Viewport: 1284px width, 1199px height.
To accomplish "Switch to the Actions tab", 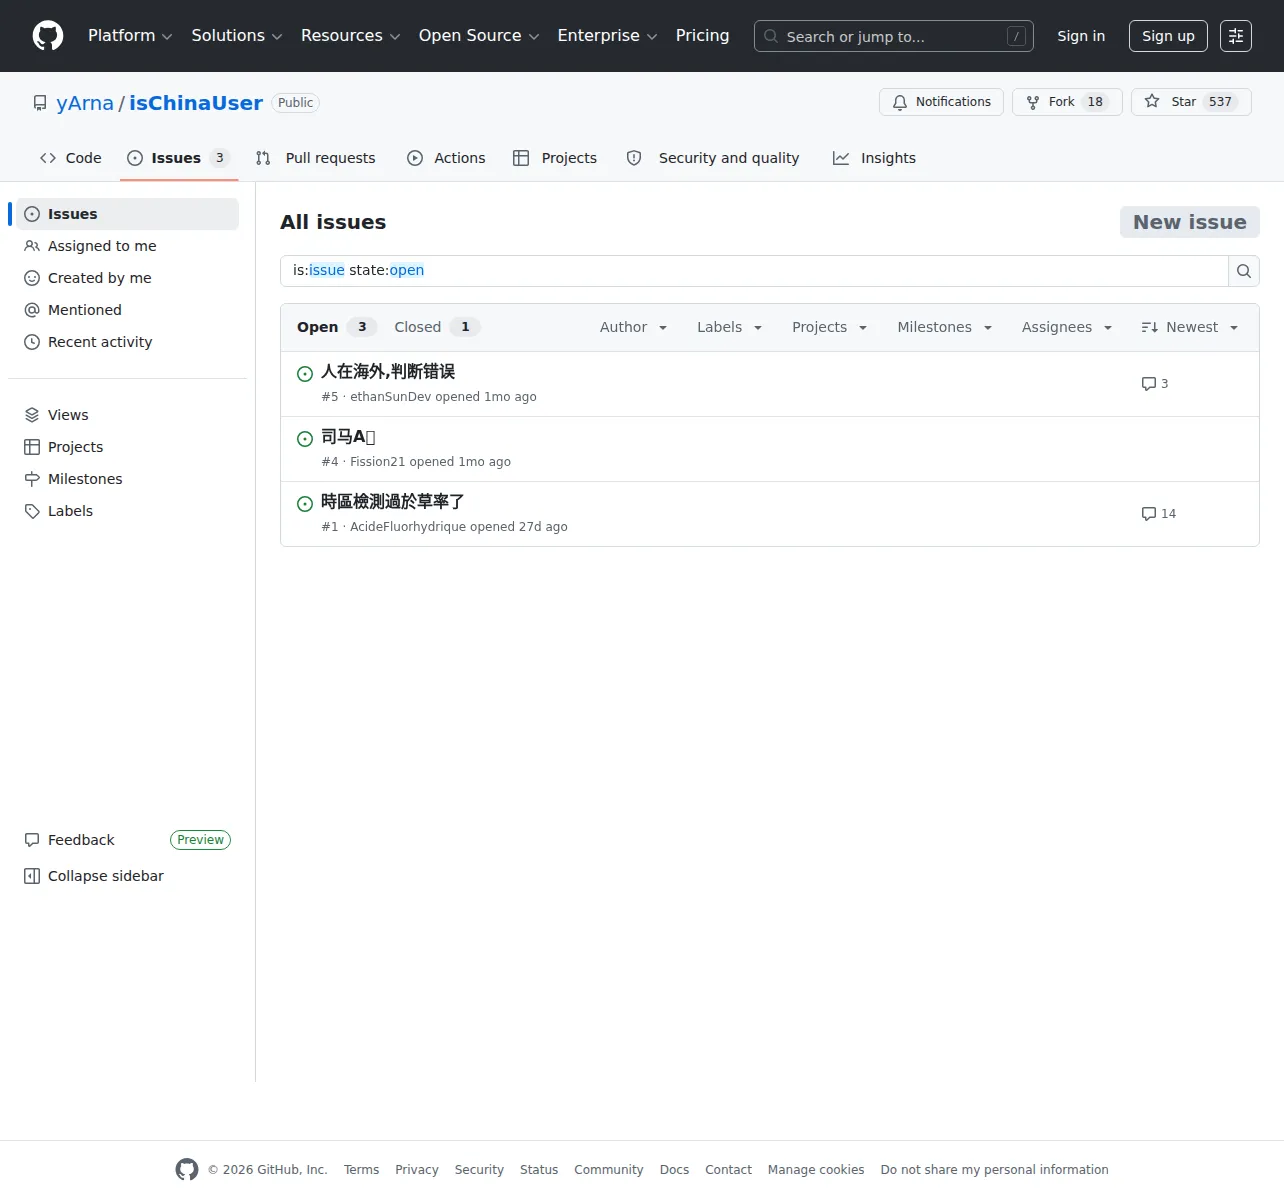I will coord(446,158).
